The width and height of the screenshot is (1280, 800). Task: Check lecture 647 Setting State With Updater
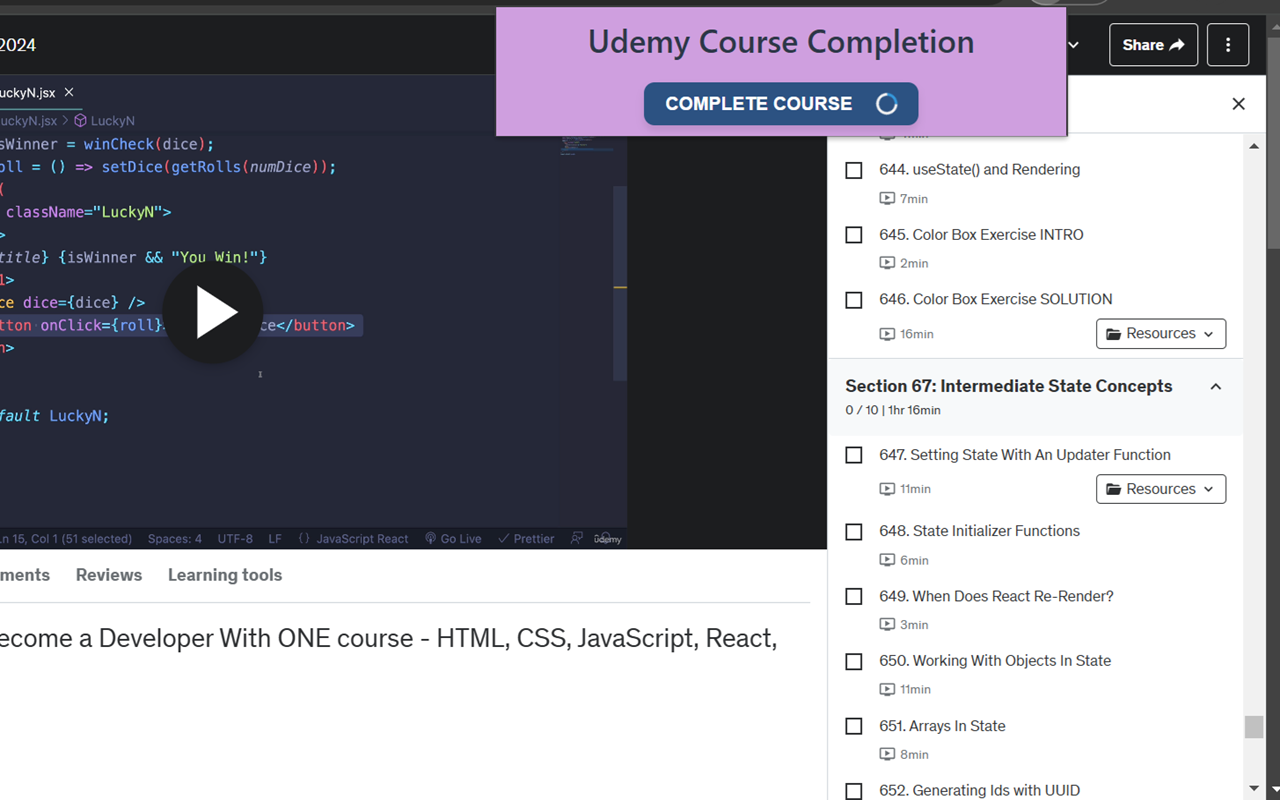click(x=854, y=455)
